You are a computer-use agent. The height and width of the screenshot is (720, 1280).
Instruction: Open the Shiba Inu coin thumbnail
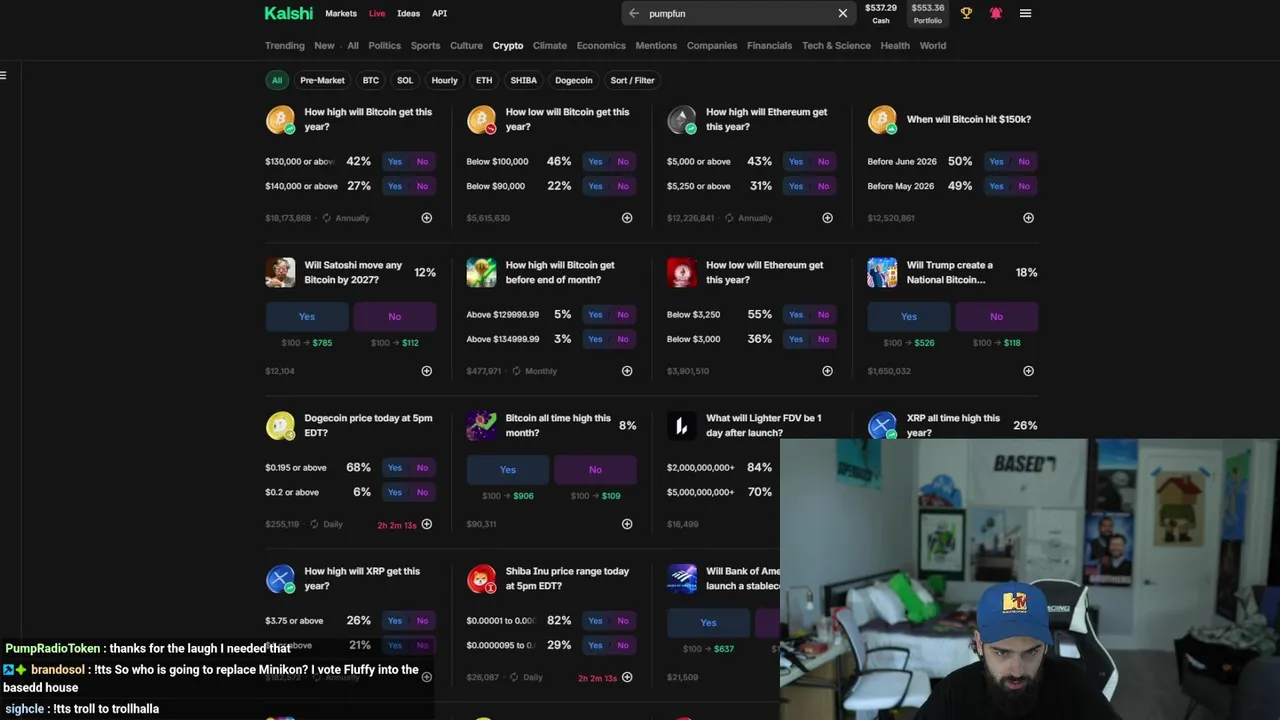[x=482, y=579]
